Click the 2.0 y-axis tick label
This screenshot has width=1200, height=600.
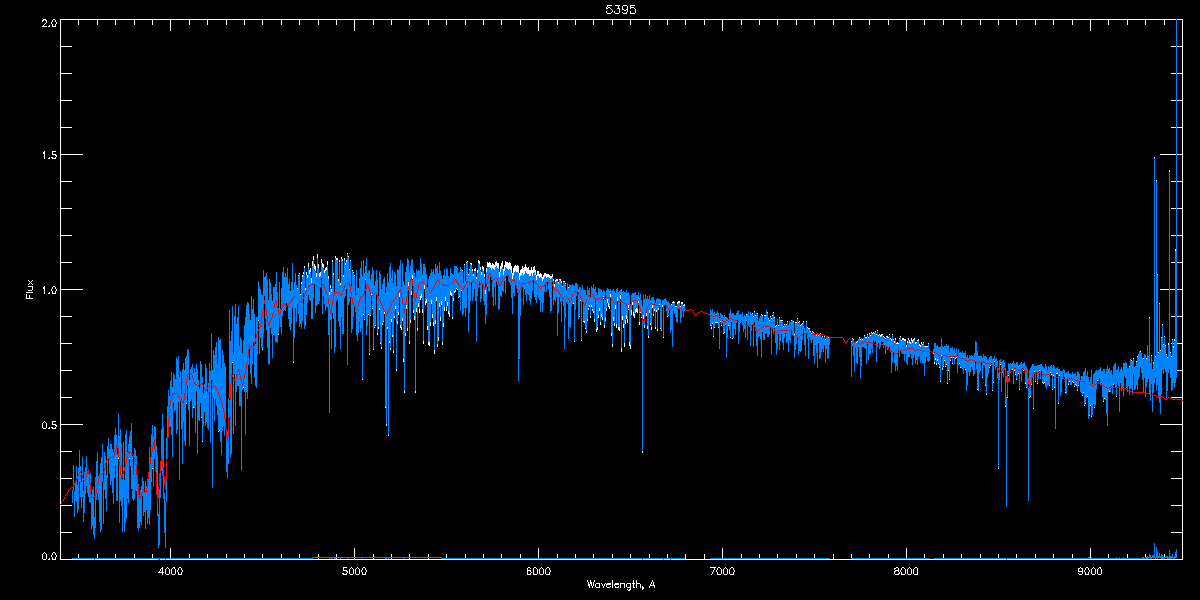pyautogui.click(x=47, y=22)
